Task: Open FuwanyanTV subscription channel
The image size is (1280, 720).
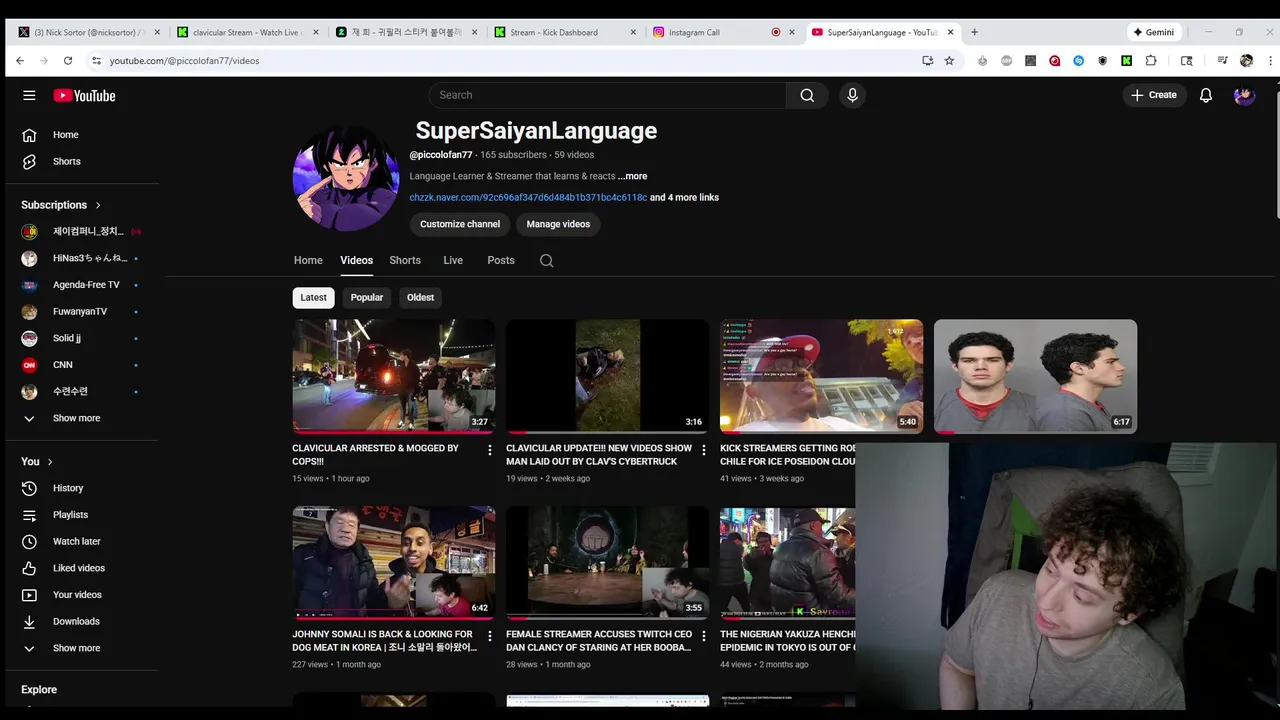Action: pyautogui.click(x=79, y=311)
